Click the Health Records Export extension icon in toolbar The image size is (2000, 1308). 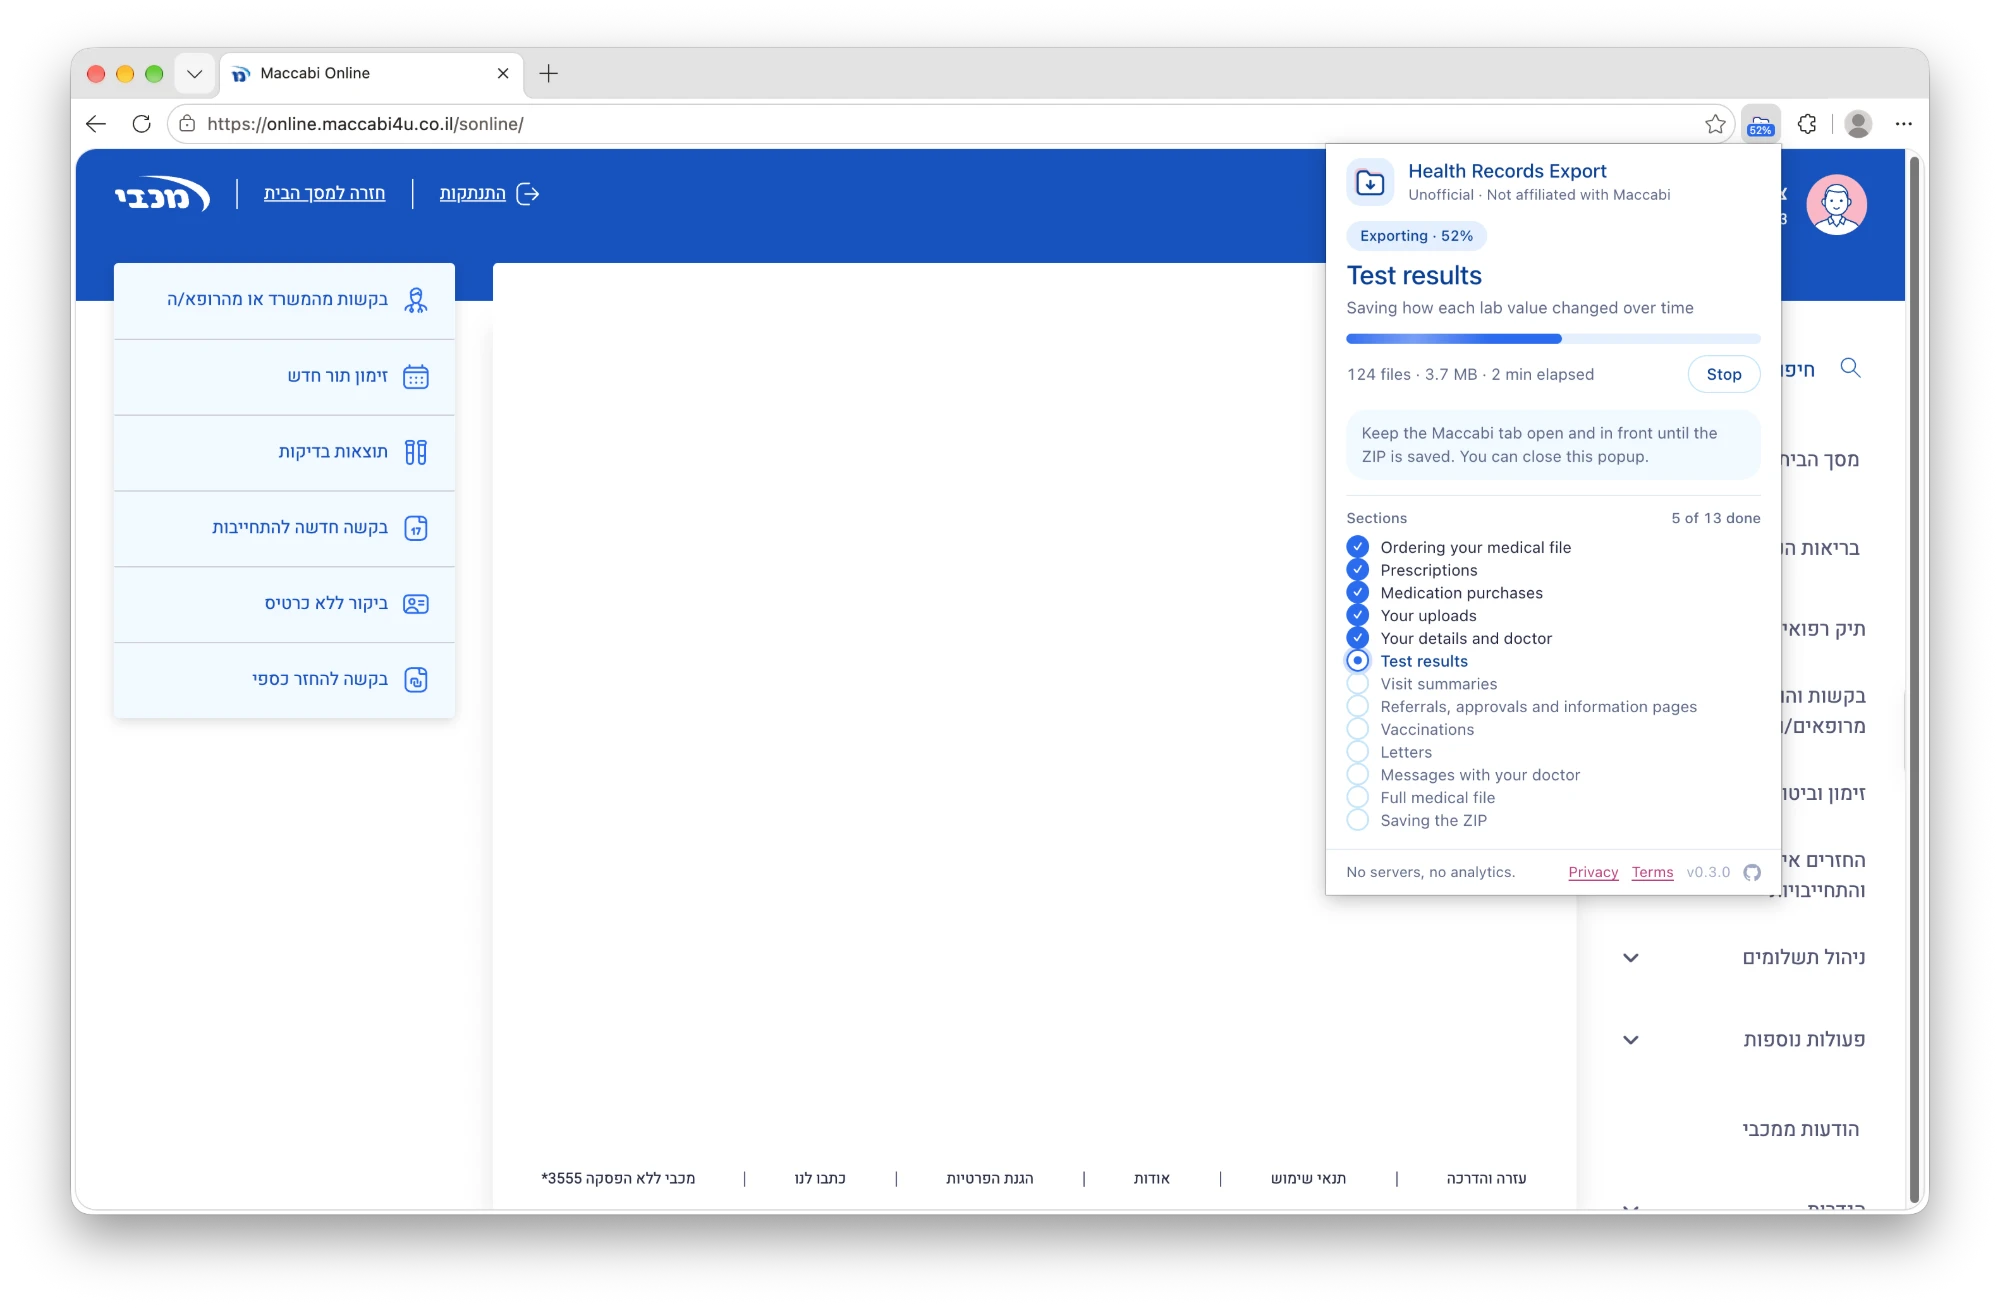1760,124
